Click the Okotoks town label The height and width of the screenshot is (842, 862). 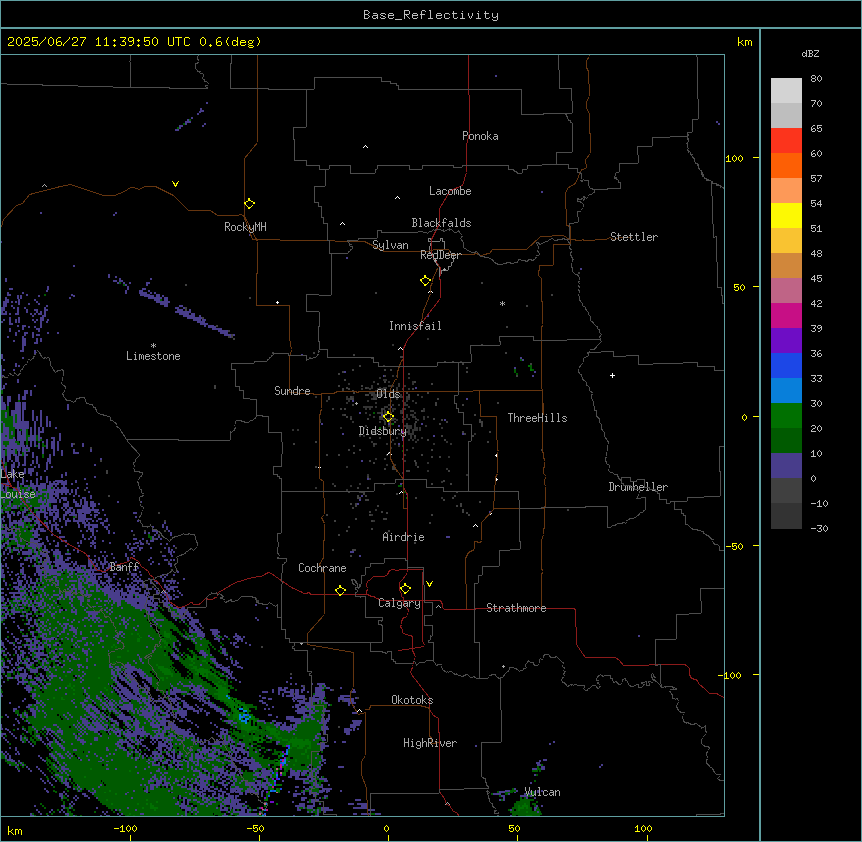(412, 700)
